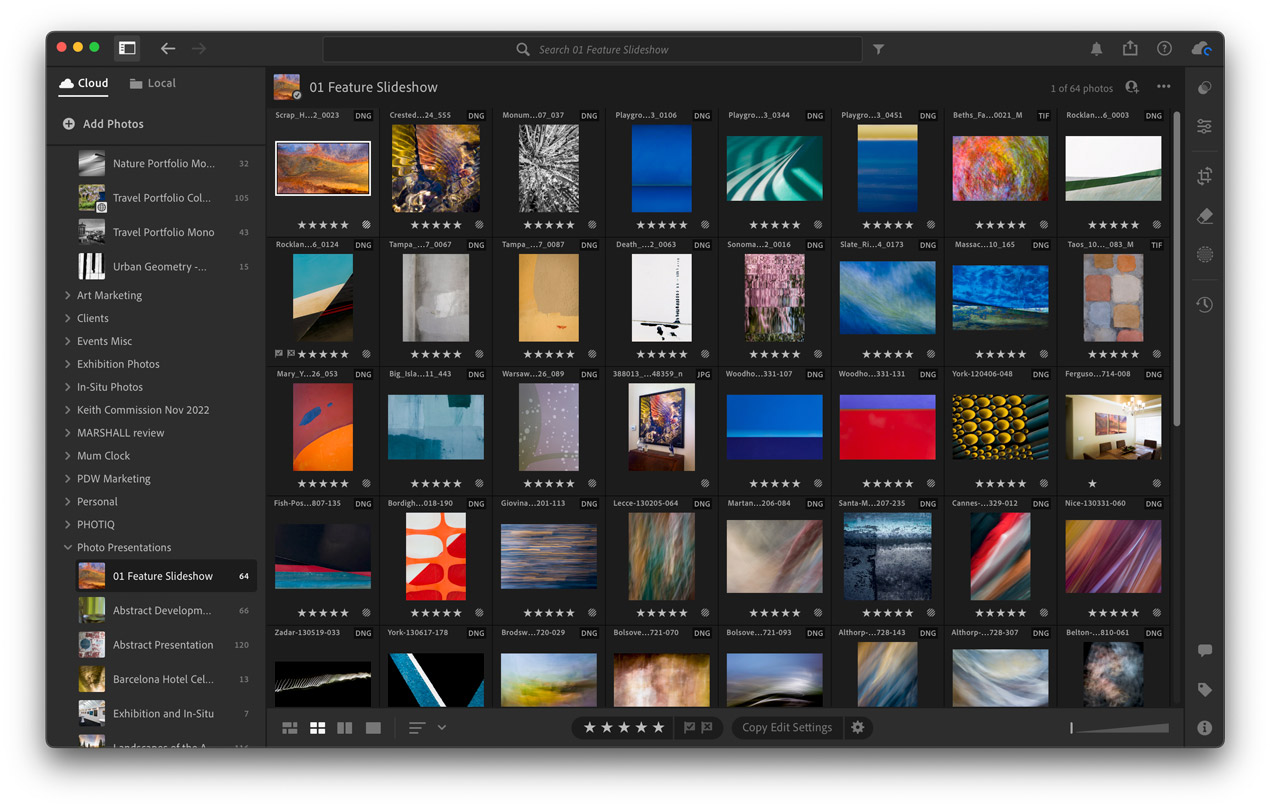
Task: Switch to Photo Grid view
Action: pyautogui.click(x=290, y=728)
